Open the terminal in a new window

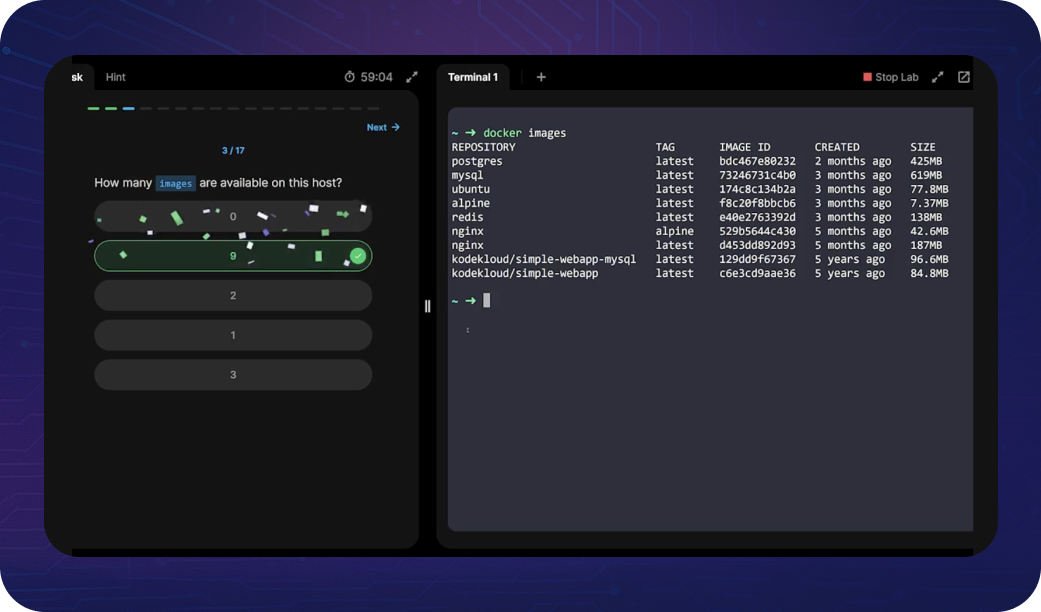964,77
